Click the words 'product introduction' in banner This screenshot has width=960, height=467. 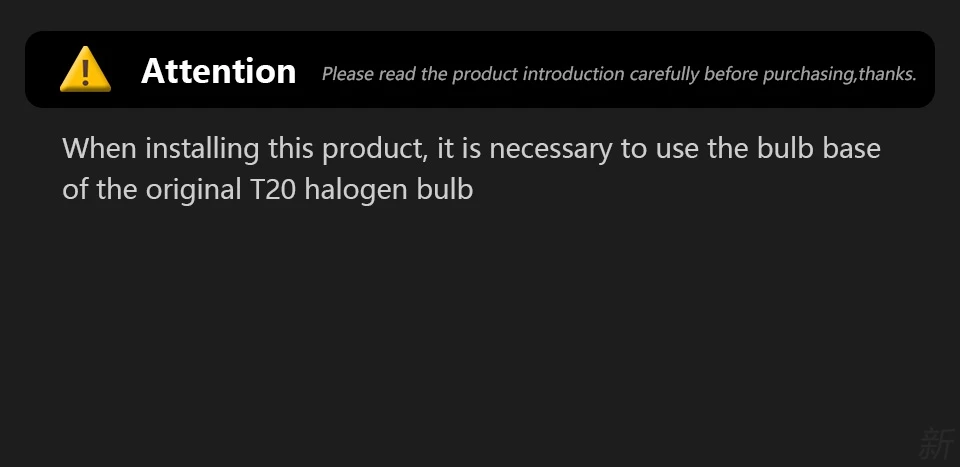539,74
